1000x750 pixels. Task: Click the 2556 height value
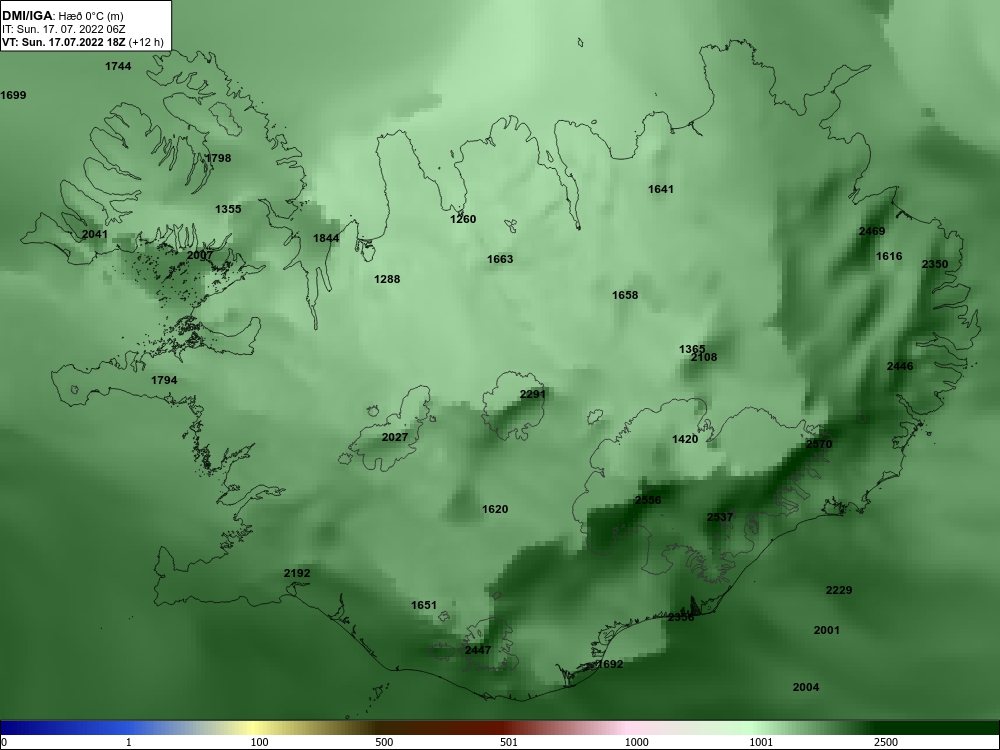648,501
